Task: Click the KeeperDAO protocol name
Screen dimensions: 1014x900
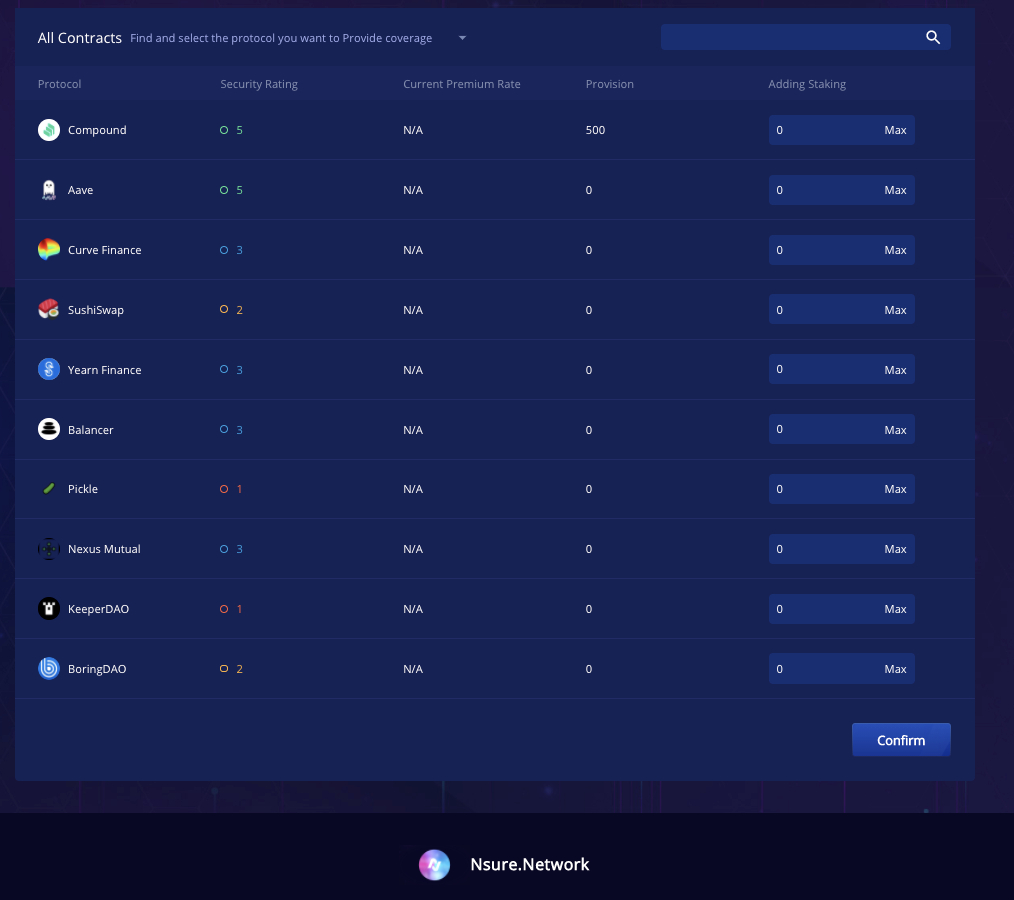Action: [98, 609]
